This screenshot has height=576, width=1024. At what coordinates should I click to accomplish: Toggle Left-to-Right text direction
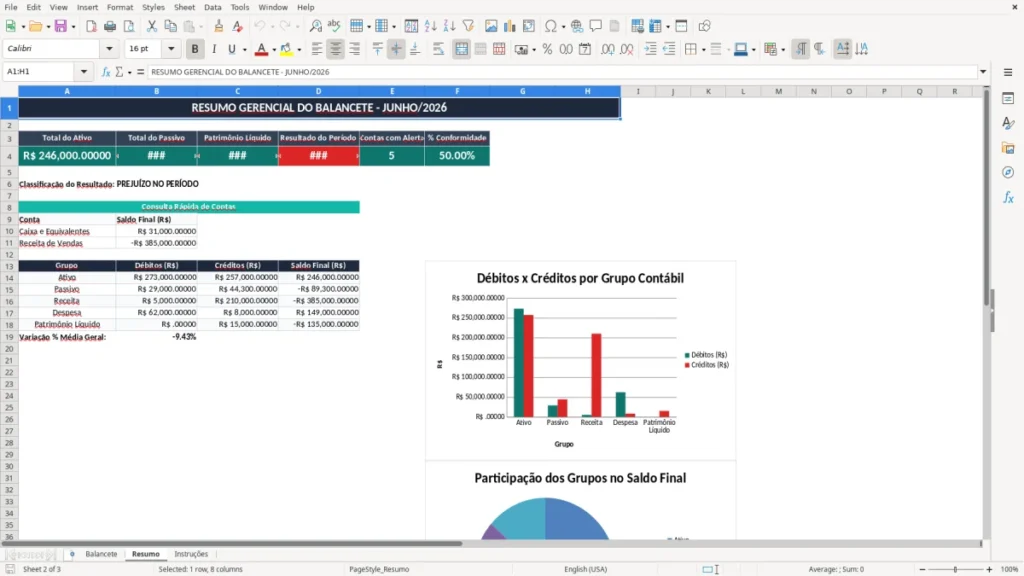pyautogui.click(x=801, y=49)
